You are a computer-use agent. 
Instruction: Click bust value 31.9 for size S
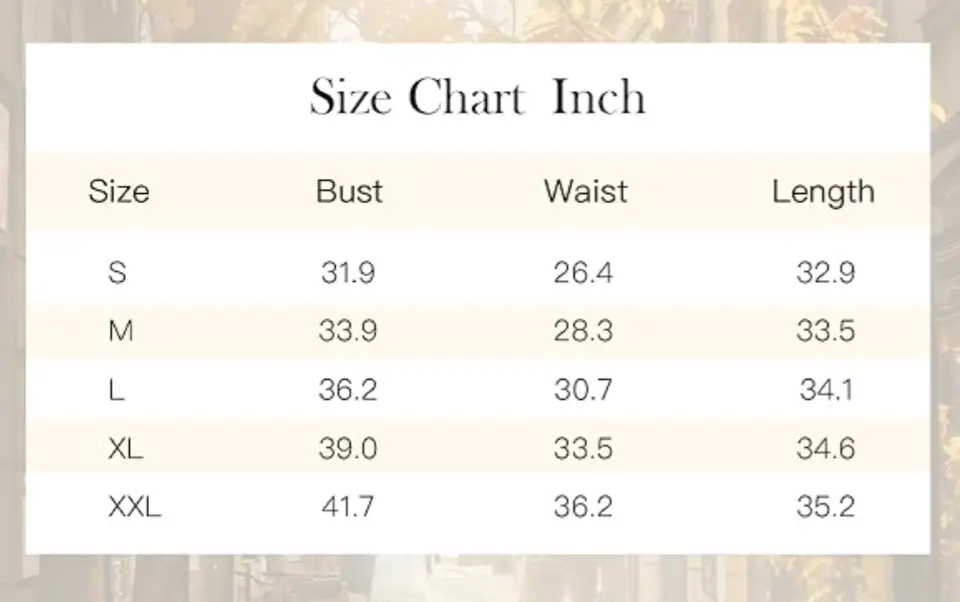pos(348,272)
